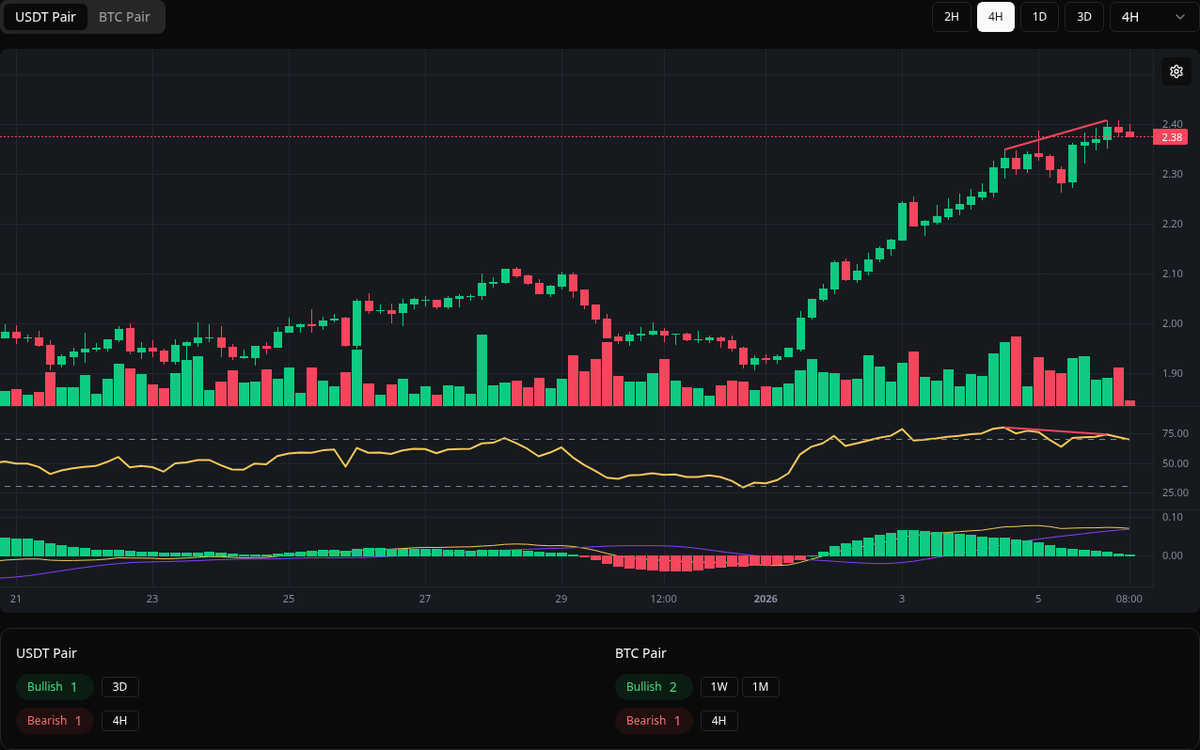Click the red 2.38 price tag on axis
The width and height of the screenshot is (1200, 750).
[1172, 137]
